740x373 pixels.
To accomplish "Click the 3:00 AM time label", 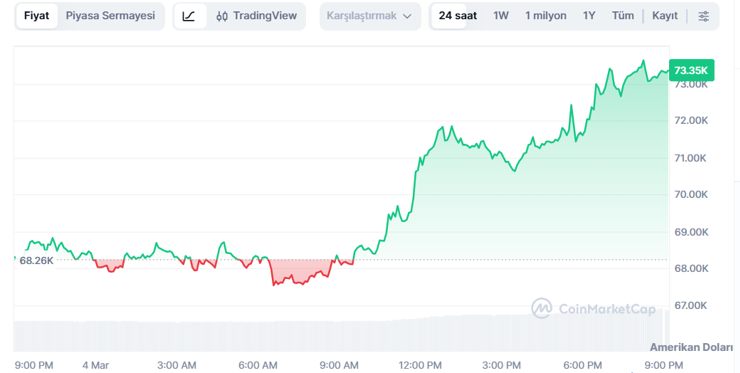I will tap(177, 365).
